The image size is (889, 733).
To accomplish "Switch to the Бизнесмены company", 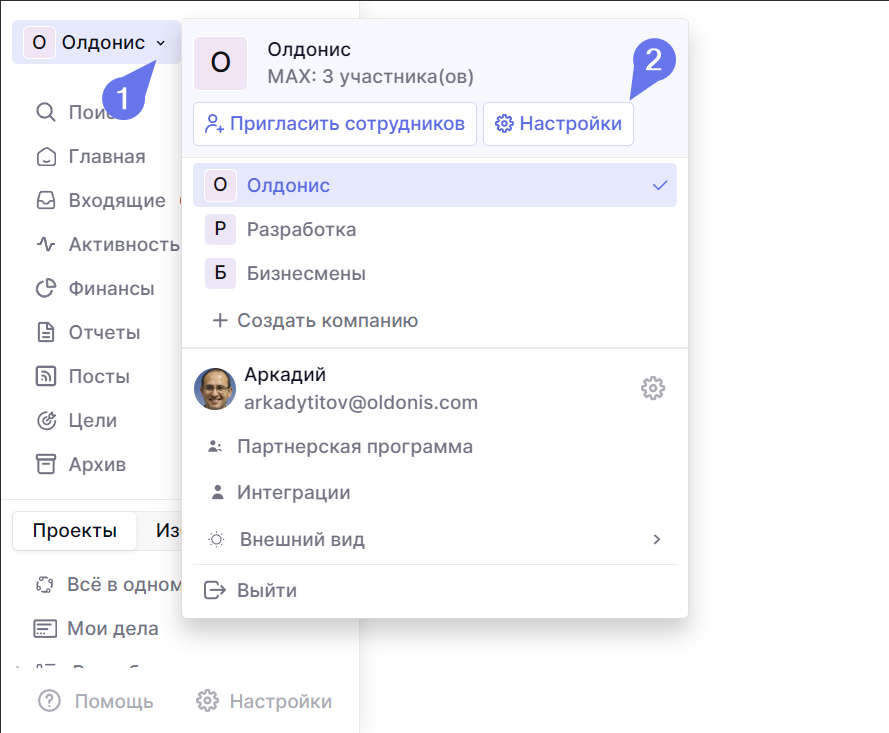I will [x=305, y=274].
